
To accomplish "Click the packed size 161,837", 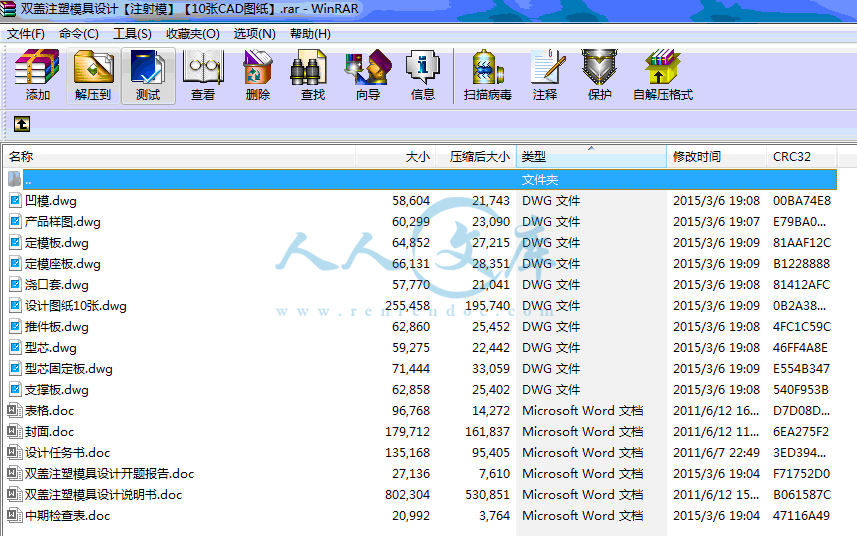I will (487, 432).
